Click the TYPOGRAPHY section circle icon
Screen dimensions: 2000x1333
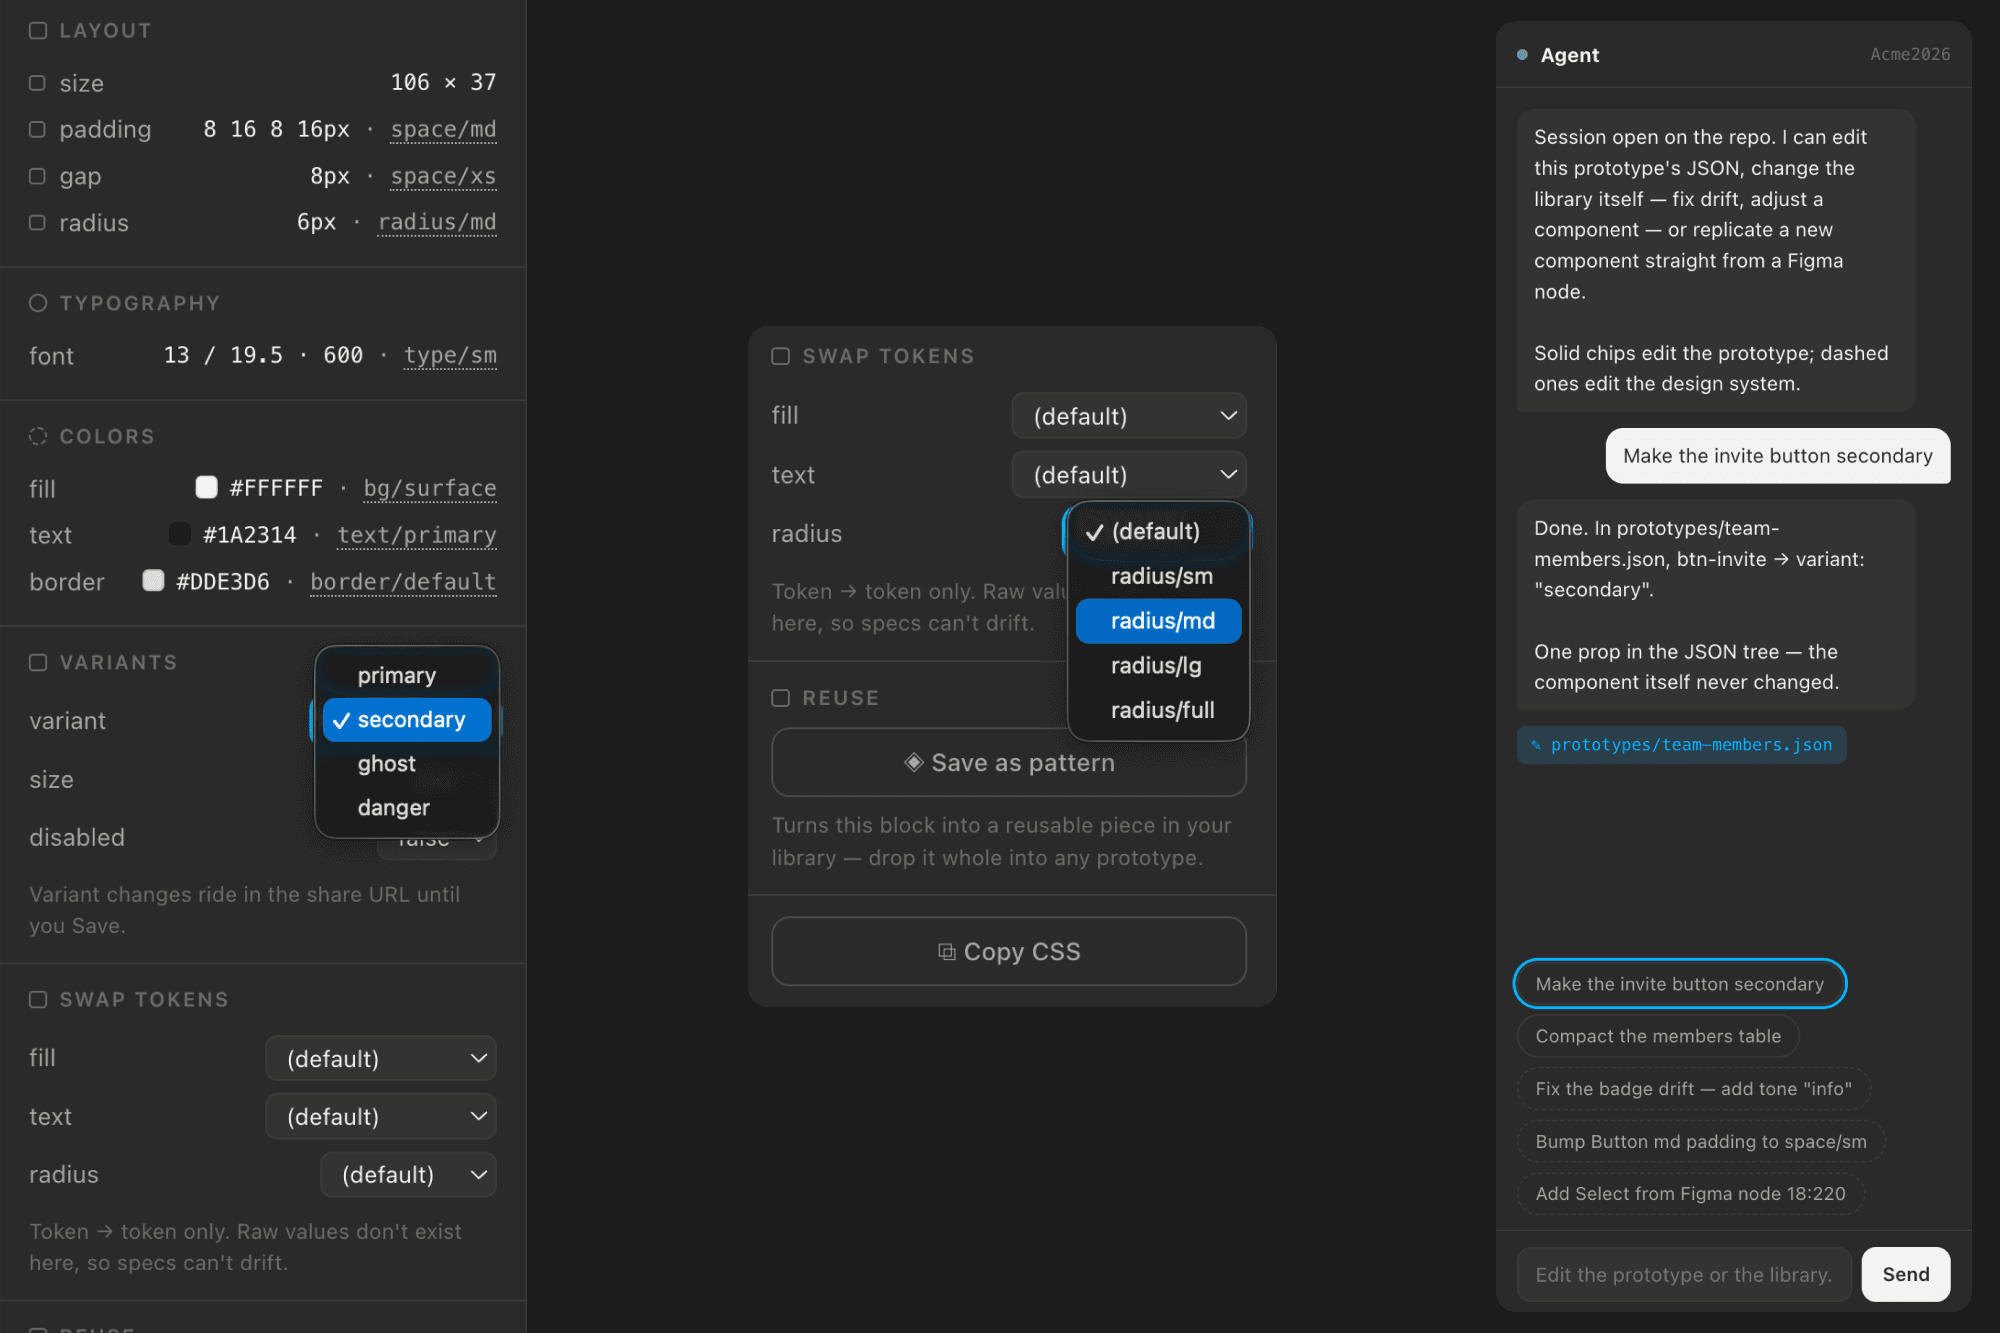click(x=38, y=303)
